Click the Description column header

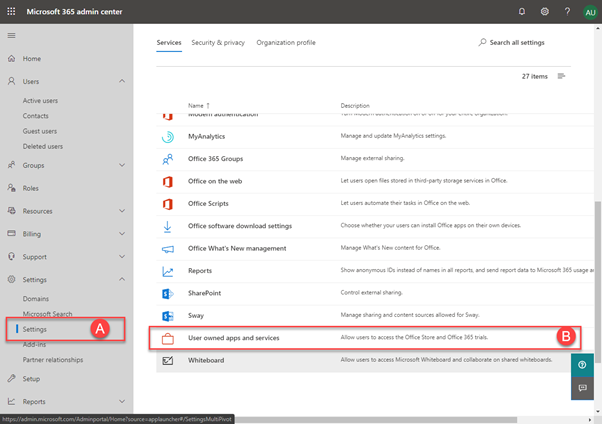pyautogui.click(x=355, y=106)
